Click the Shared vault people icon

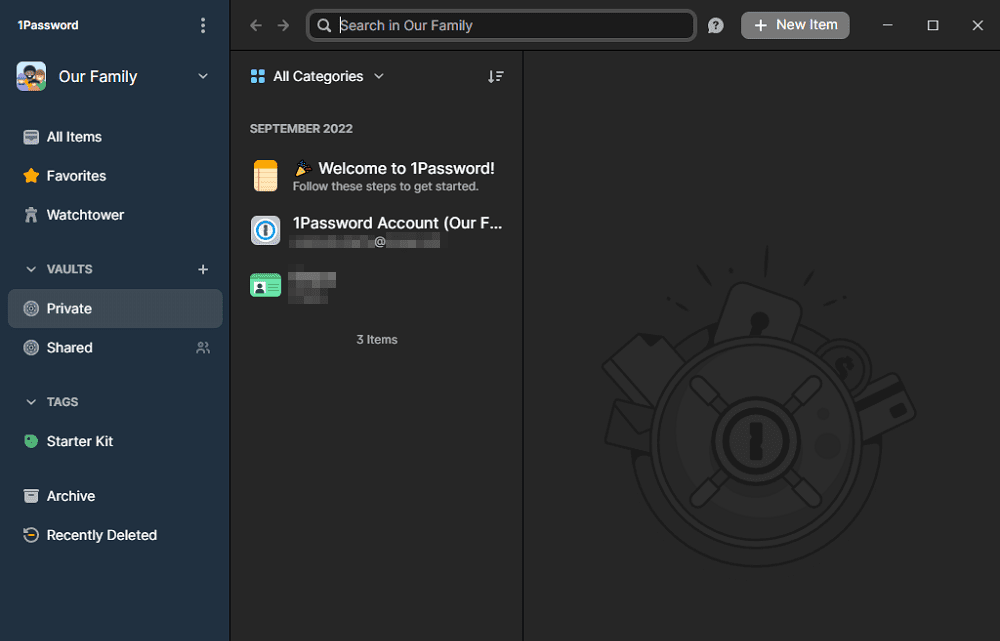(203, 348)
